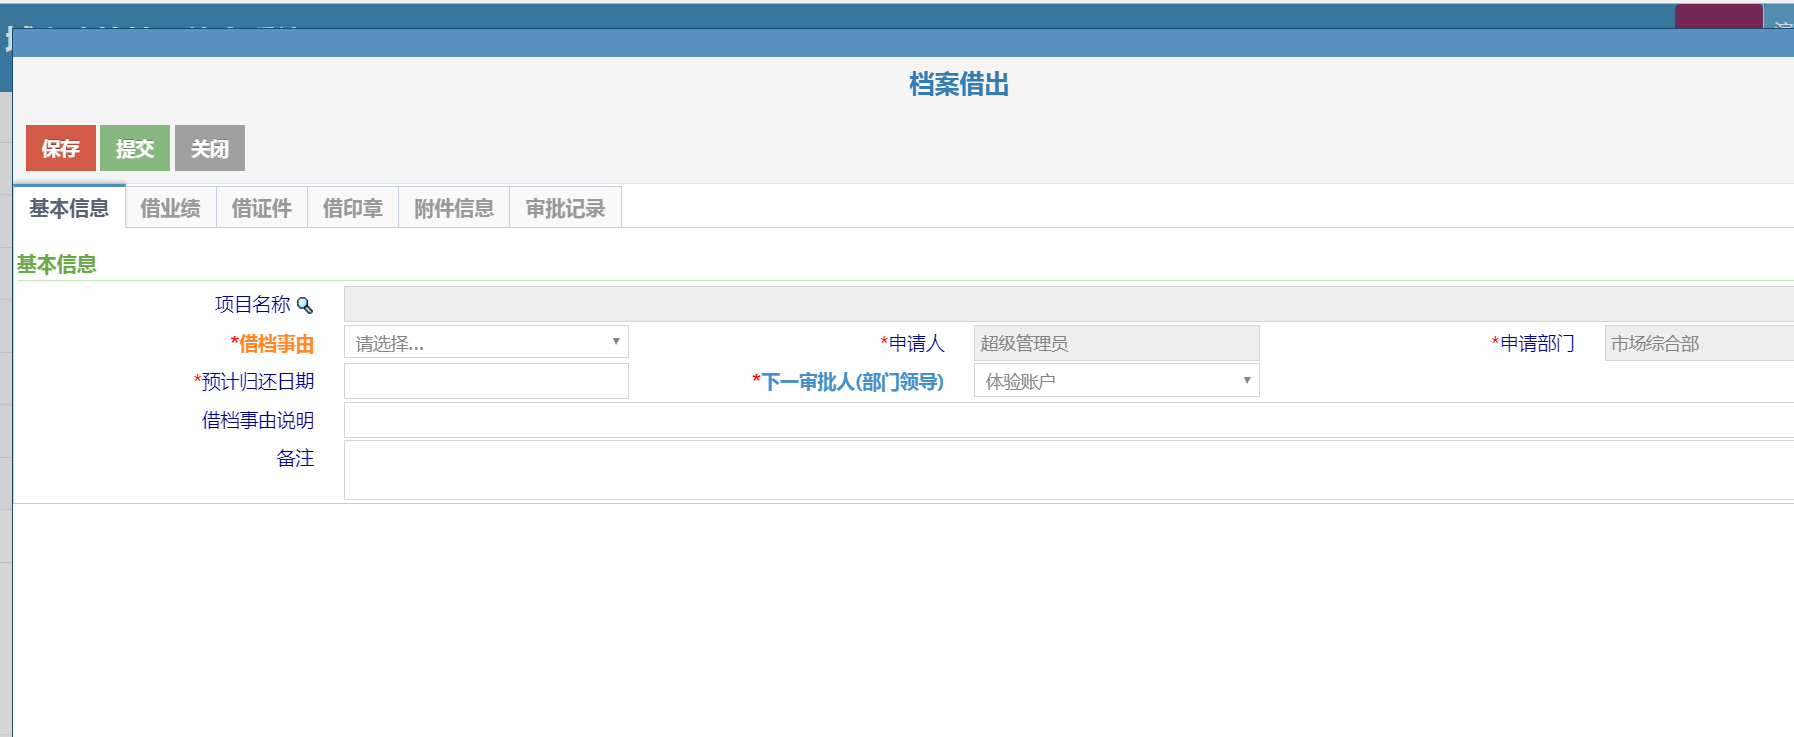
Task: Click the 档案借出 dialog title
Action: [x=959, y=84]
